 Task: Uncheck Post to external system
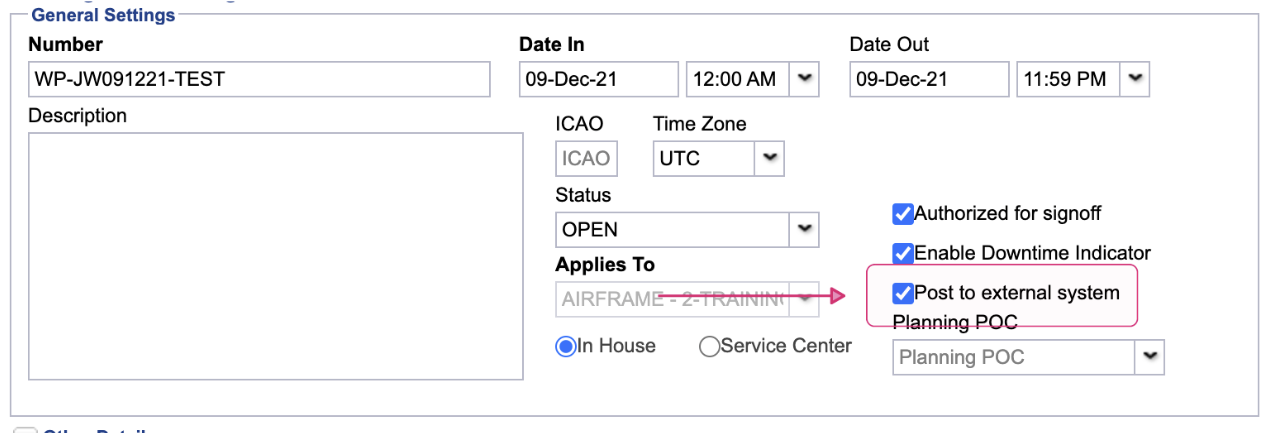click(x=903, y=293)
